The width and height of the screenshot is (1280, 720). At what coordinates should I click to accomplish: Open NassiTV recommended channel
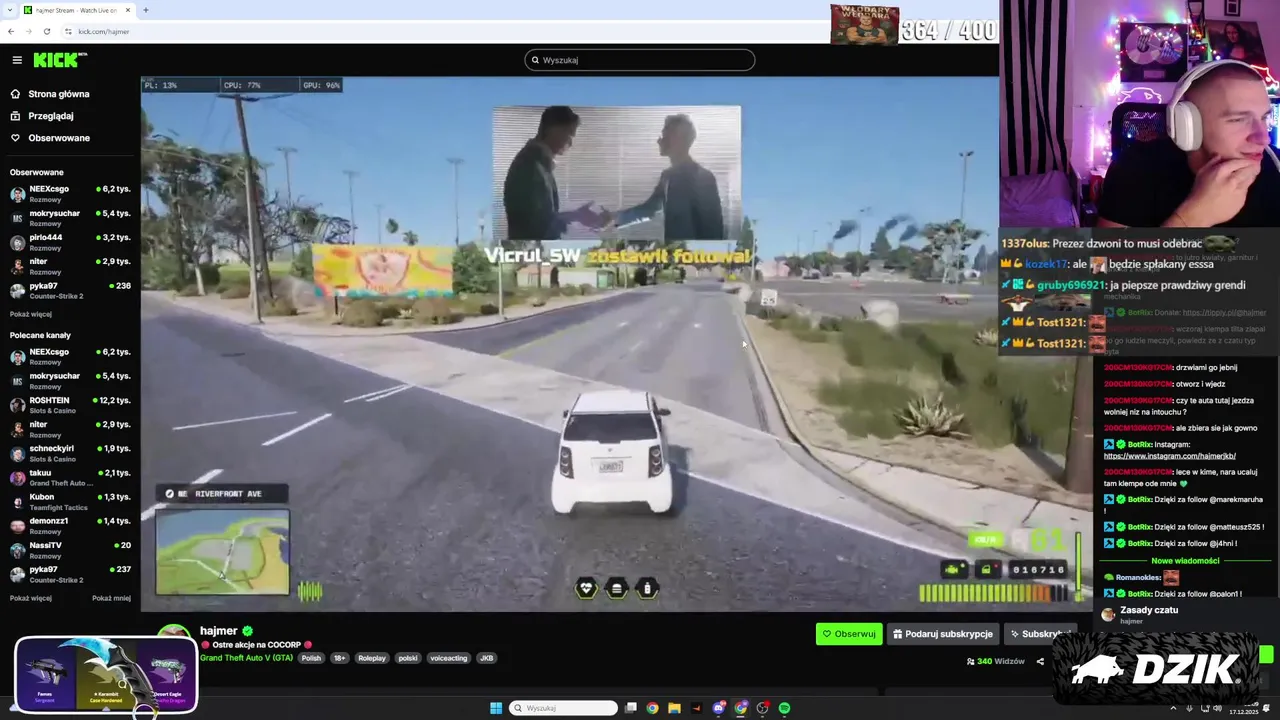coord(70,549)
